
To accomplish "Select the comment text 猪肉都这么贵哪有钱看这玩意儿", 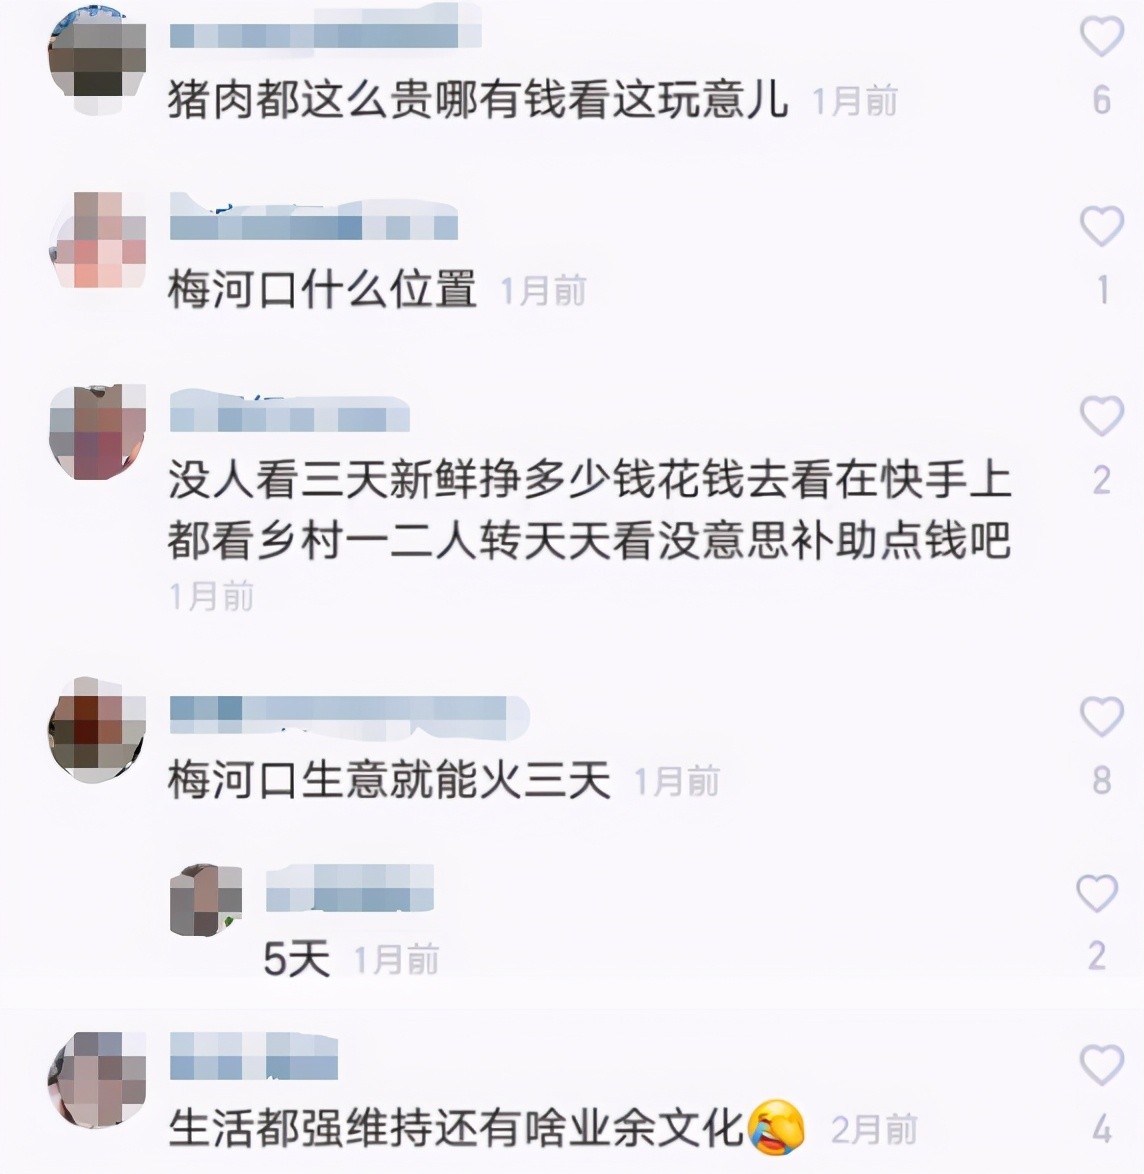I will (x=478, y=100).
